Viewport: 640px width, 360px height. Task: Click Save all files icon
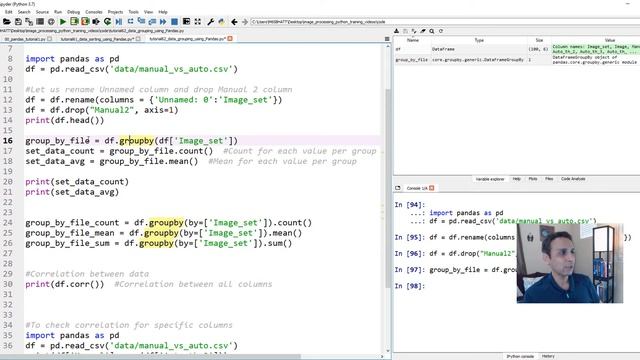(29, 22)
